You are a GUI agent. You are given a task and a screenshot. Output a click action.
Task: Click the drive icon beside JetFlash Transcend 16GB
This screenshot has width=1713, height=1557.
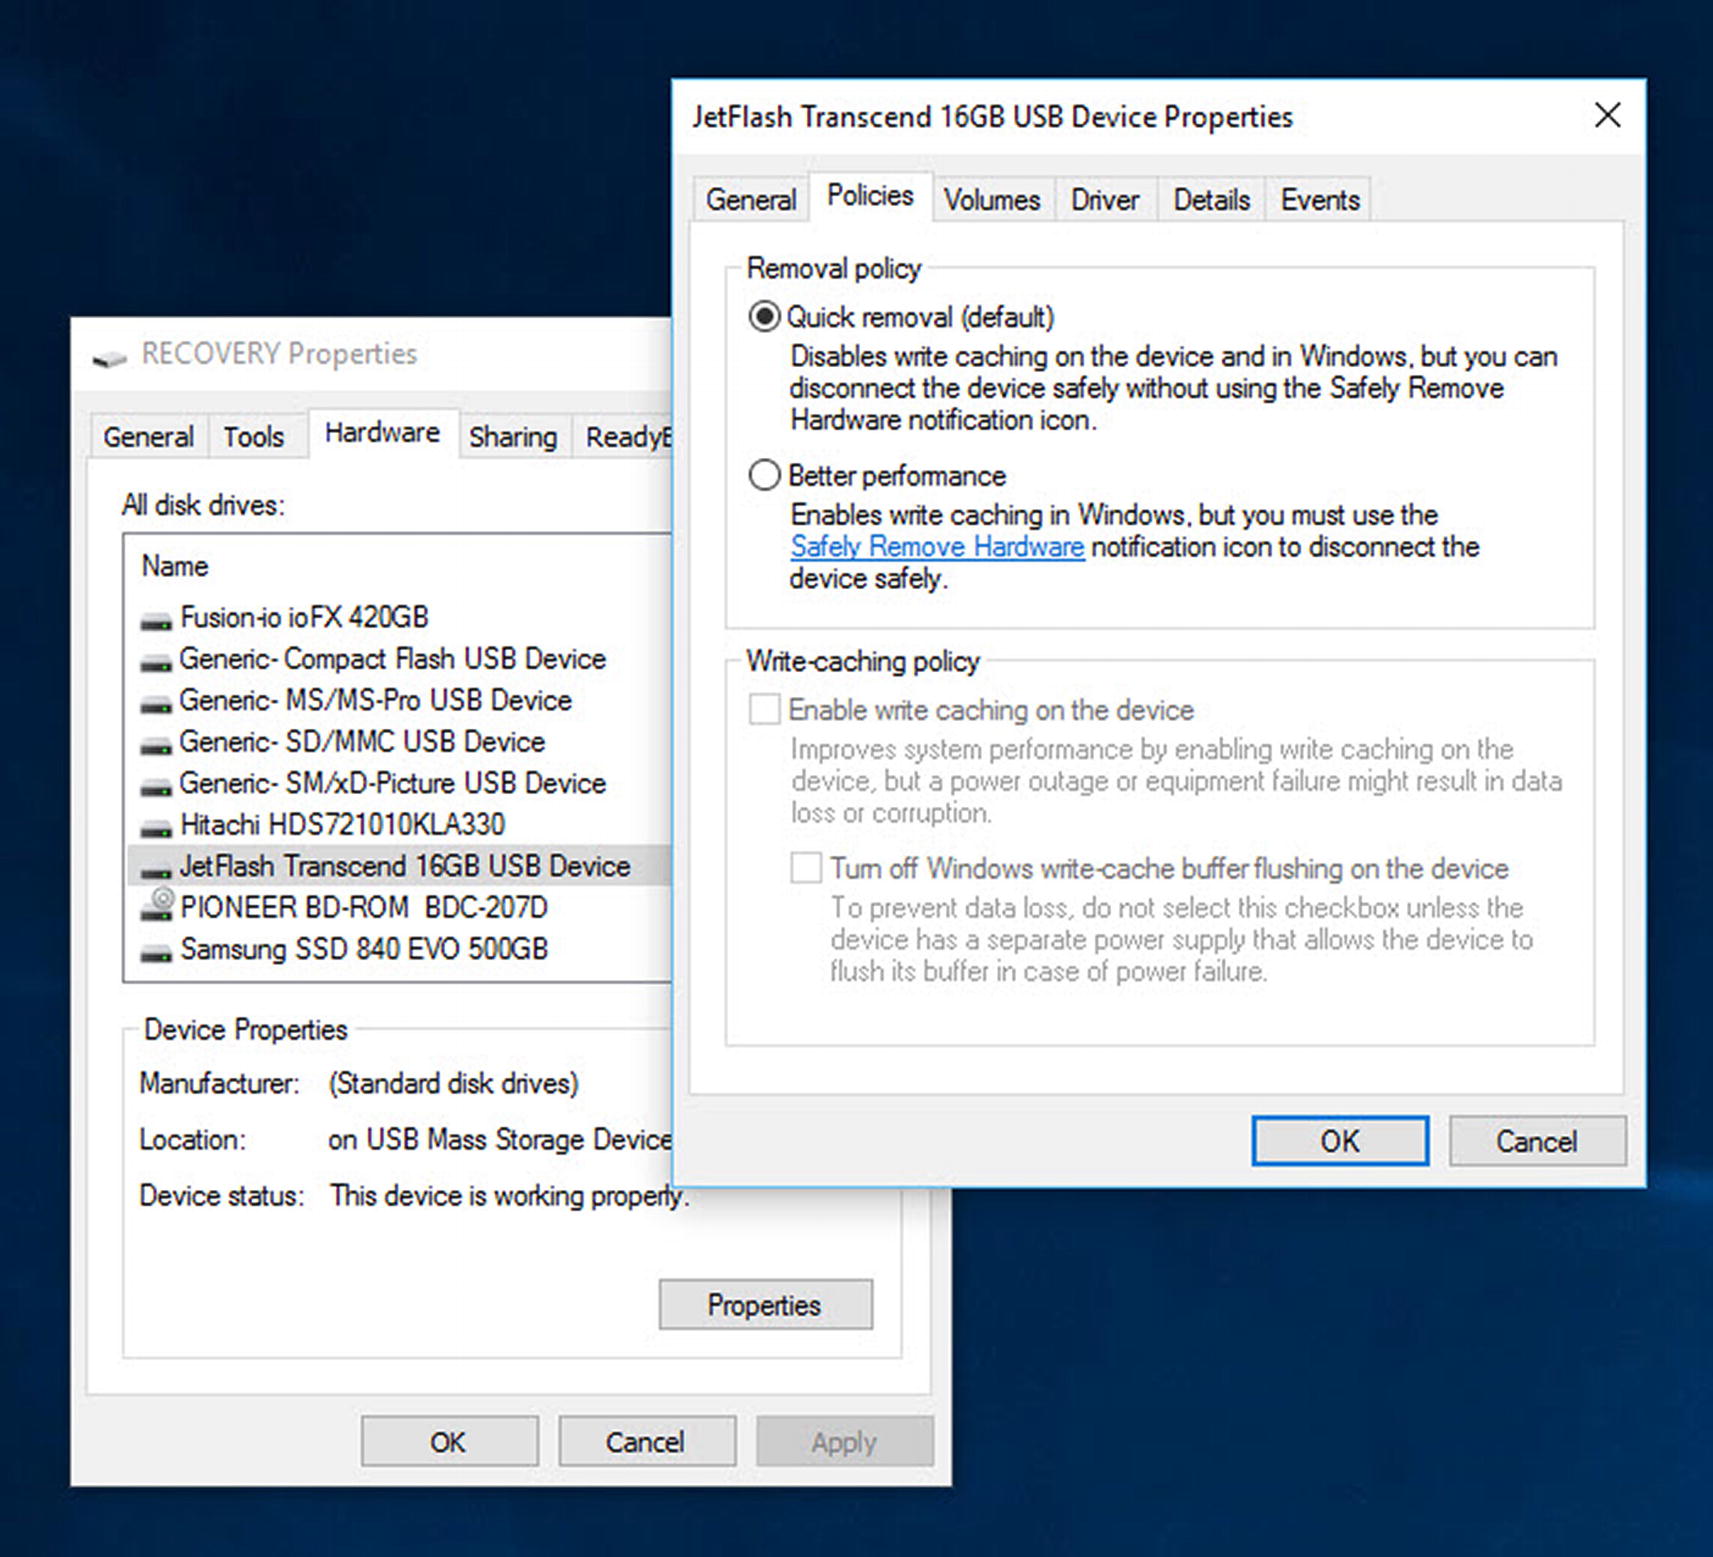pos(156,870)
